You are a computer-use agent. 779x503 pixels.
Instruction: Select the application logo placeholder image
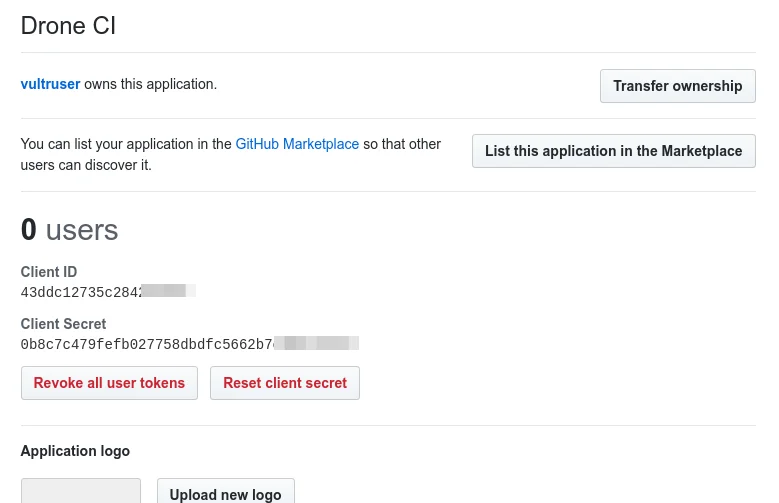(80, 491)
